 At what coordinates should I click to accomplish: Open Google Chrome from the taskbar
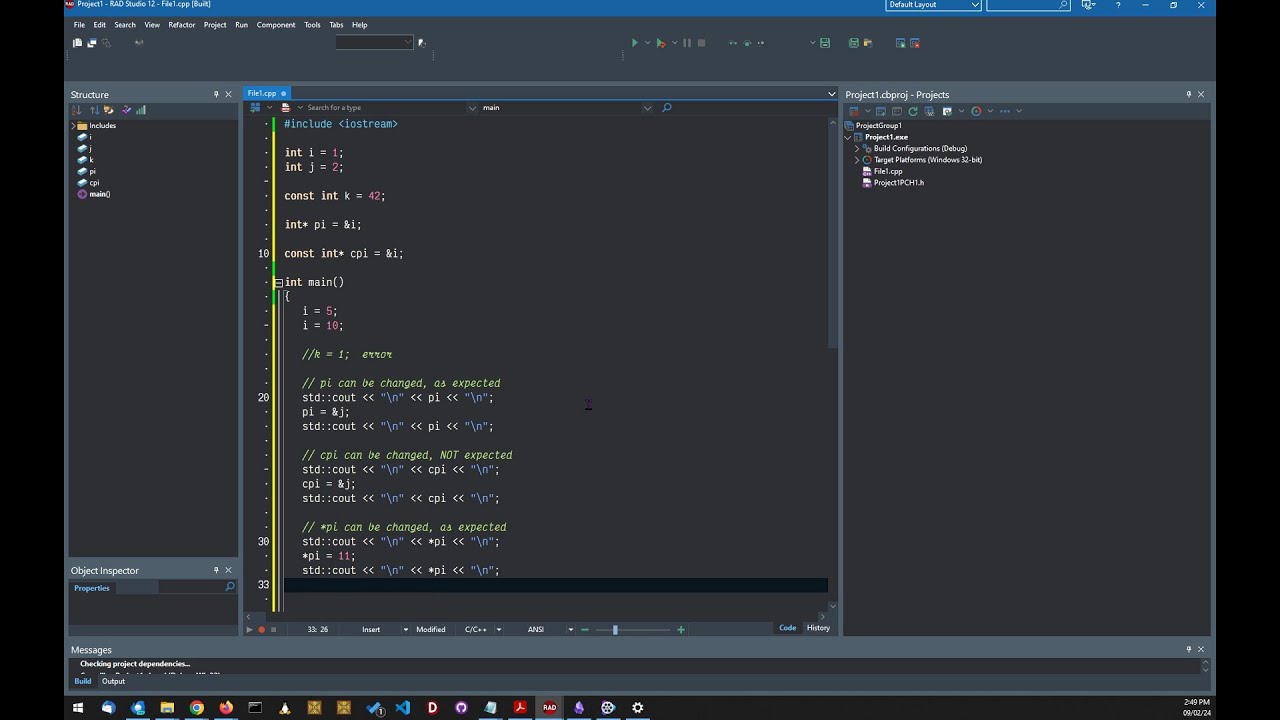click(197, 707)
